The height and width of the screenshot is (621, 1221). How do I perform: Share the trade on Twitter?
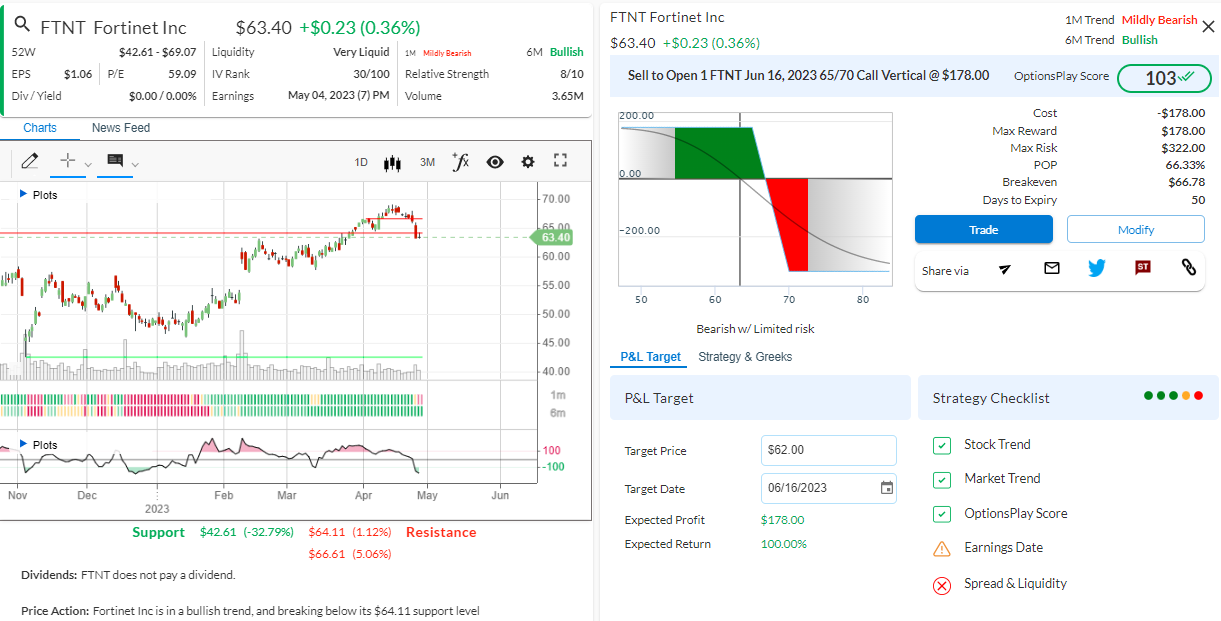click(1097, 268)
